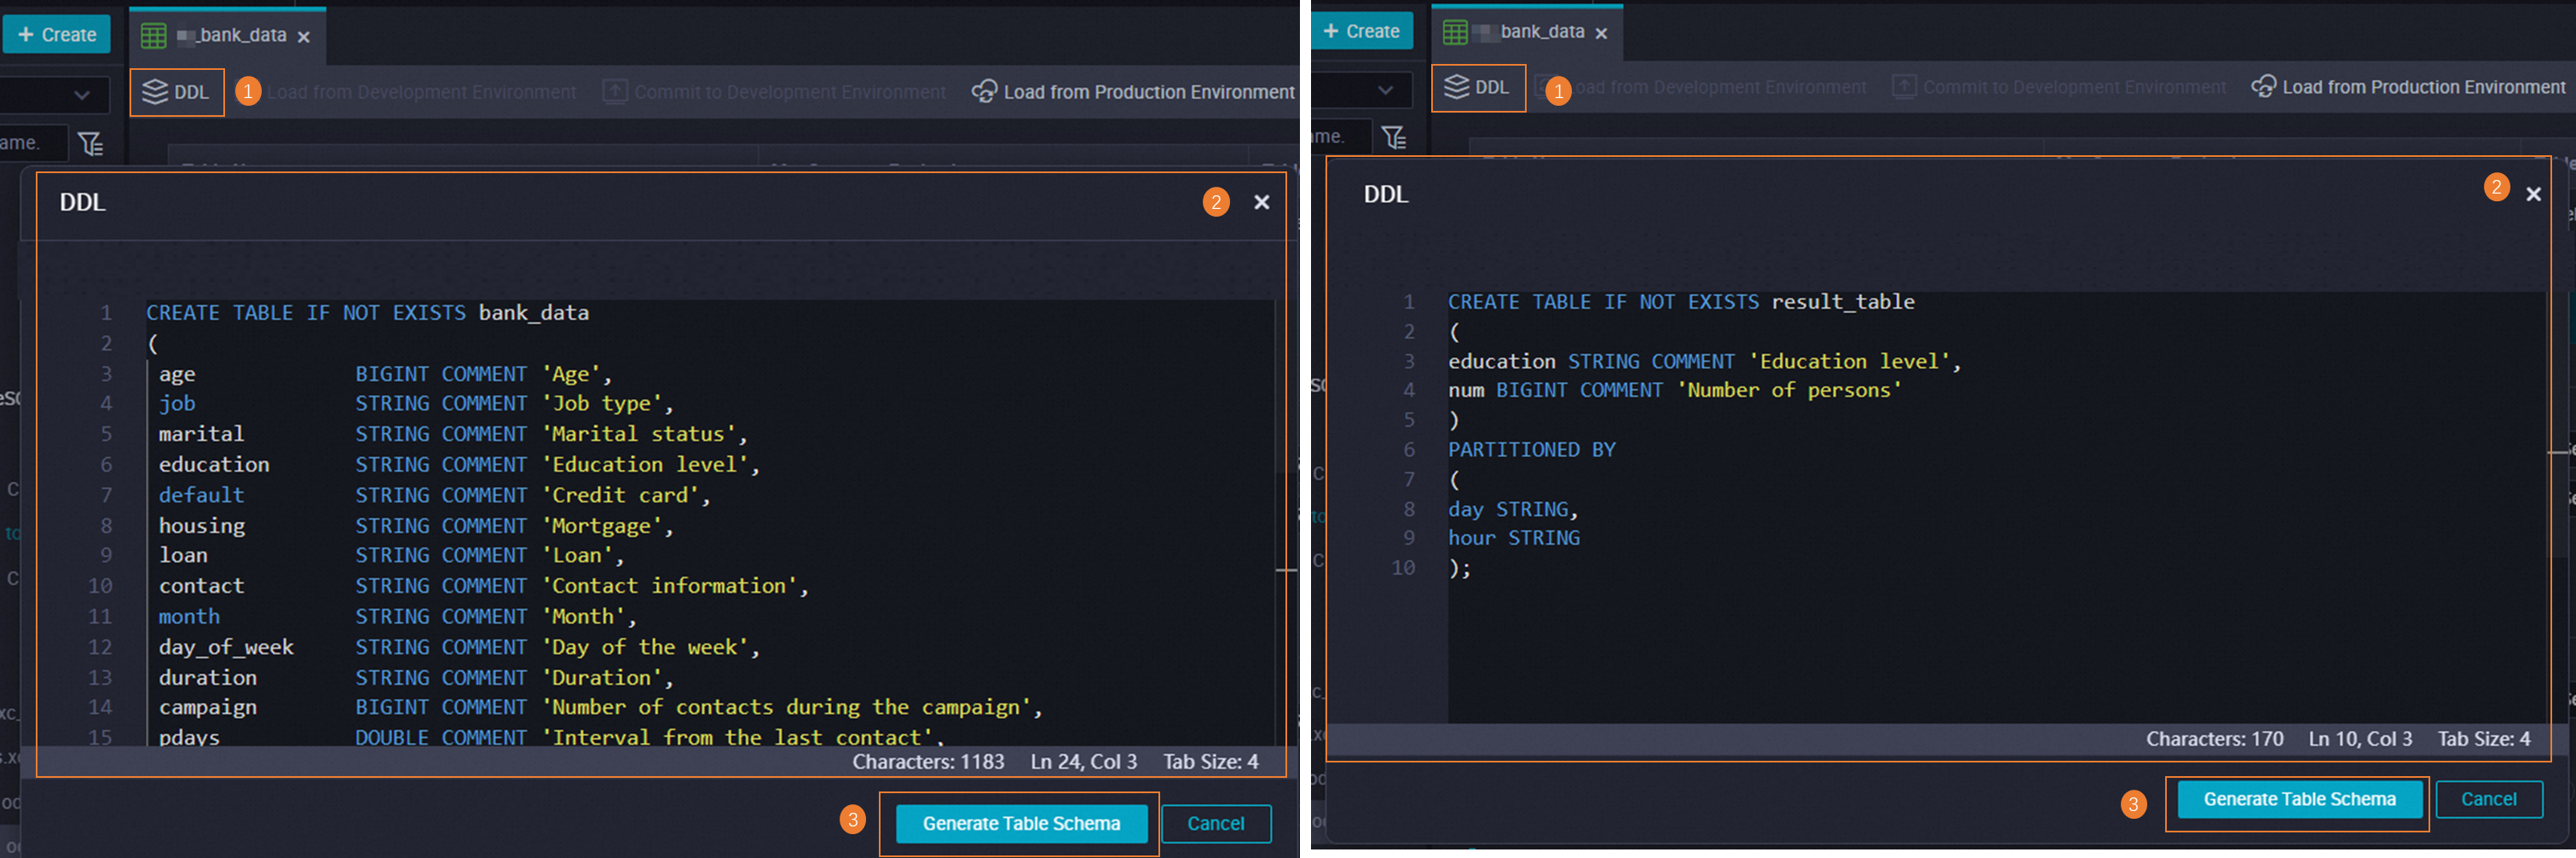Click left Load from Production Environment cloud icon
Viewport: 2576px width, 858px height.
coord(984,92)
